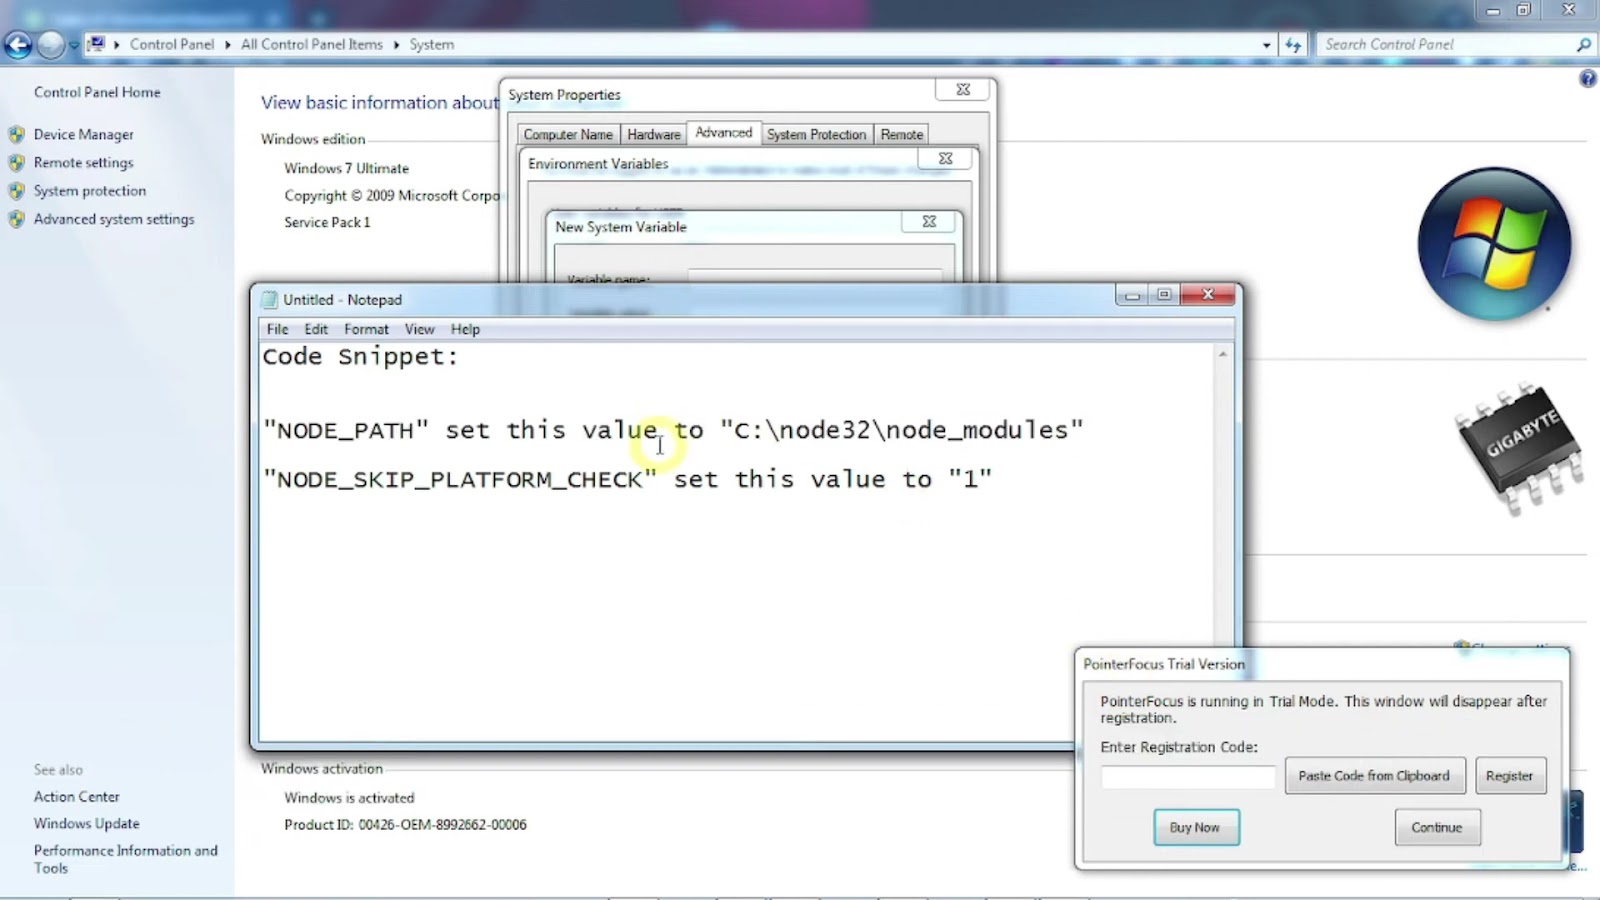This screenshot has width=1600, height=900.
Task: Click the Forward navigation arrow
Action: pyautogui.click(x=50, y=44)
